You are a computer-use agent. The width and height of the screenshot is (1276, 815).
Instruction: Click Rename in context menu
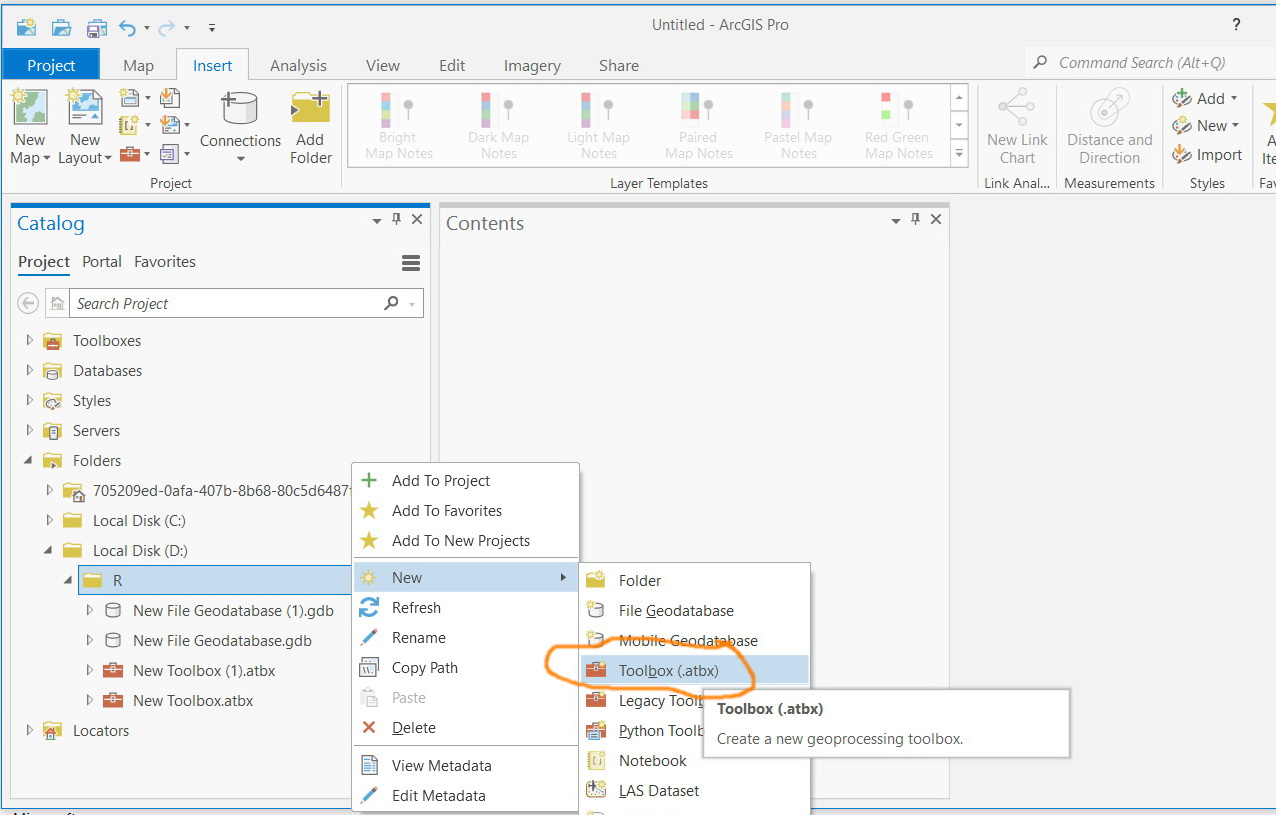[x=466, y=638]
